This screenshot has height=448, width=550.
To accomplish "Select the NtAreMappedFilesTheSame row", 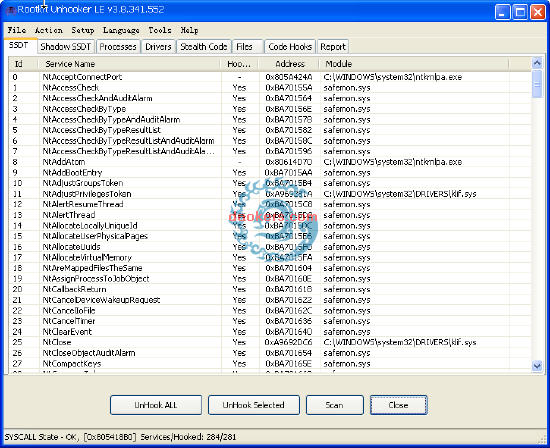I will (x=270, y=268).
